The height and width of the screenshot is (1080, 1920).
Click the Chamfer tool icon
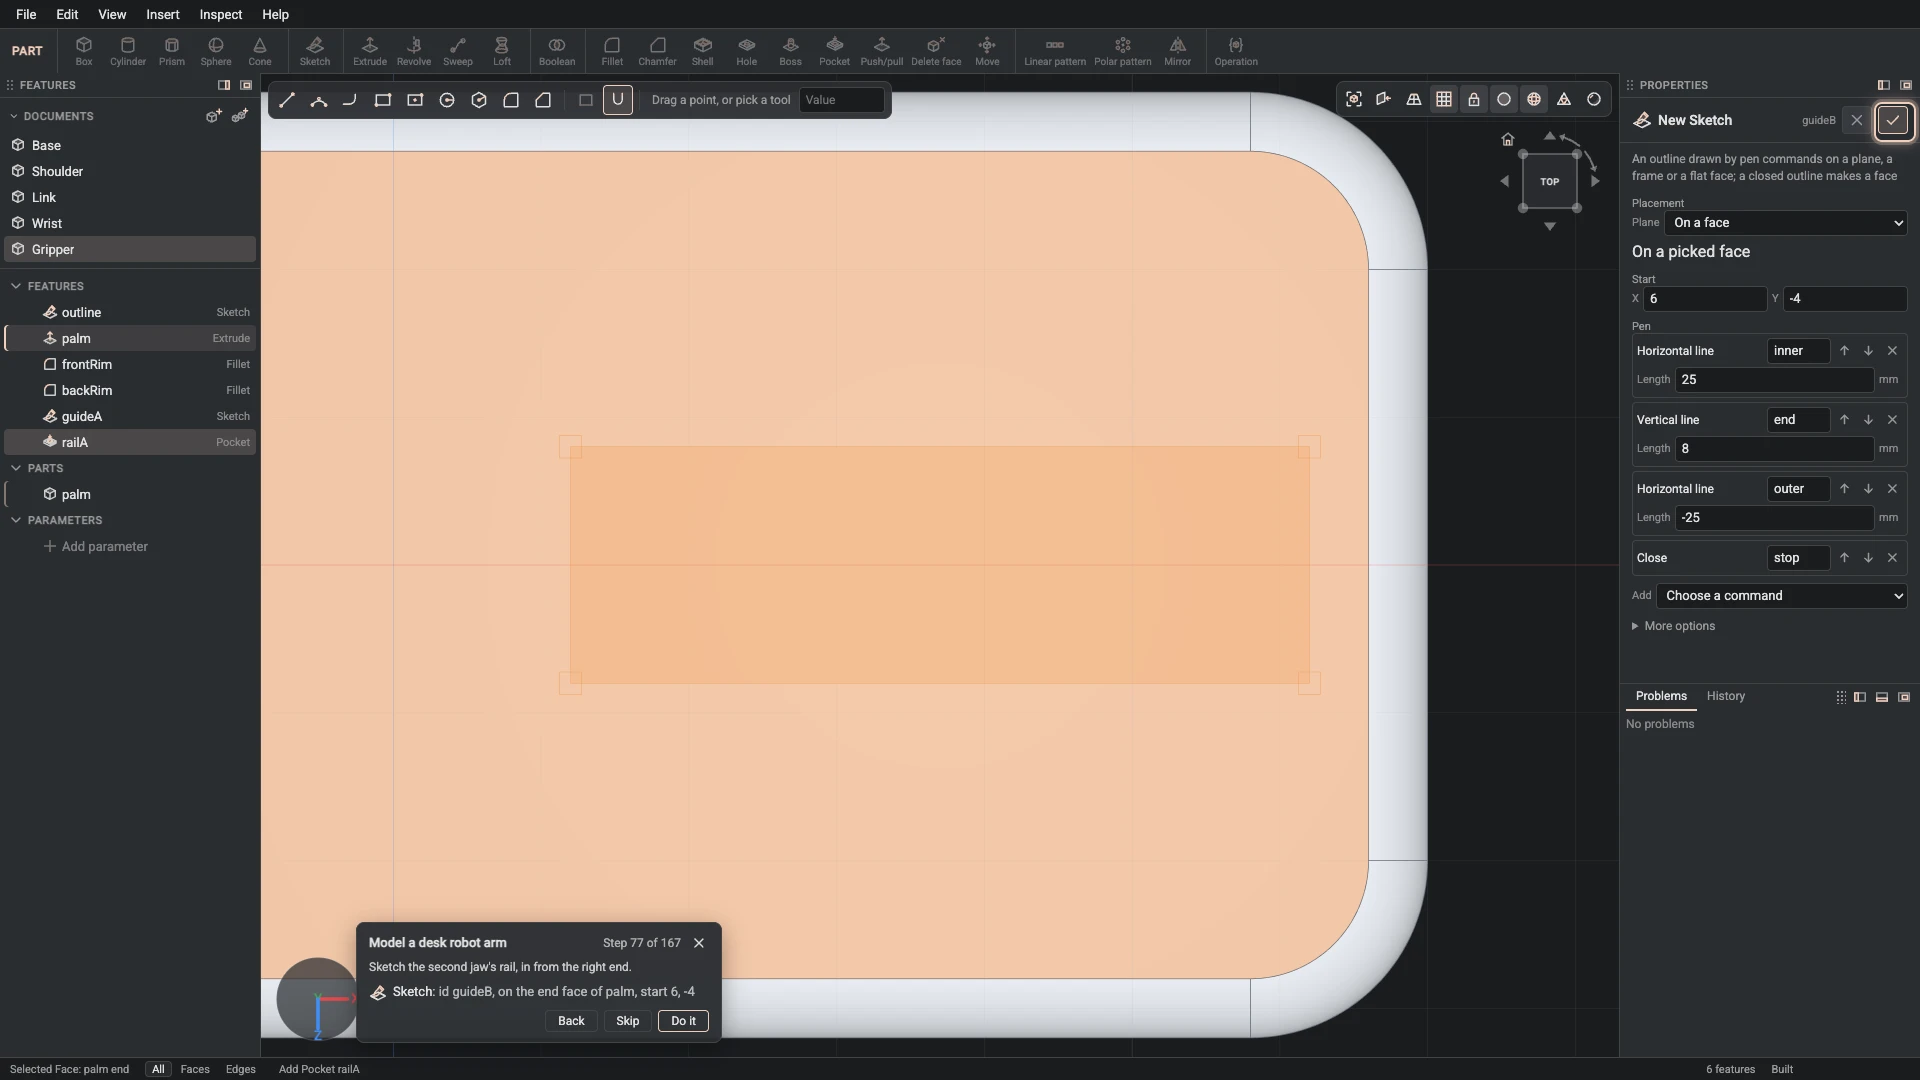point(657,51)
